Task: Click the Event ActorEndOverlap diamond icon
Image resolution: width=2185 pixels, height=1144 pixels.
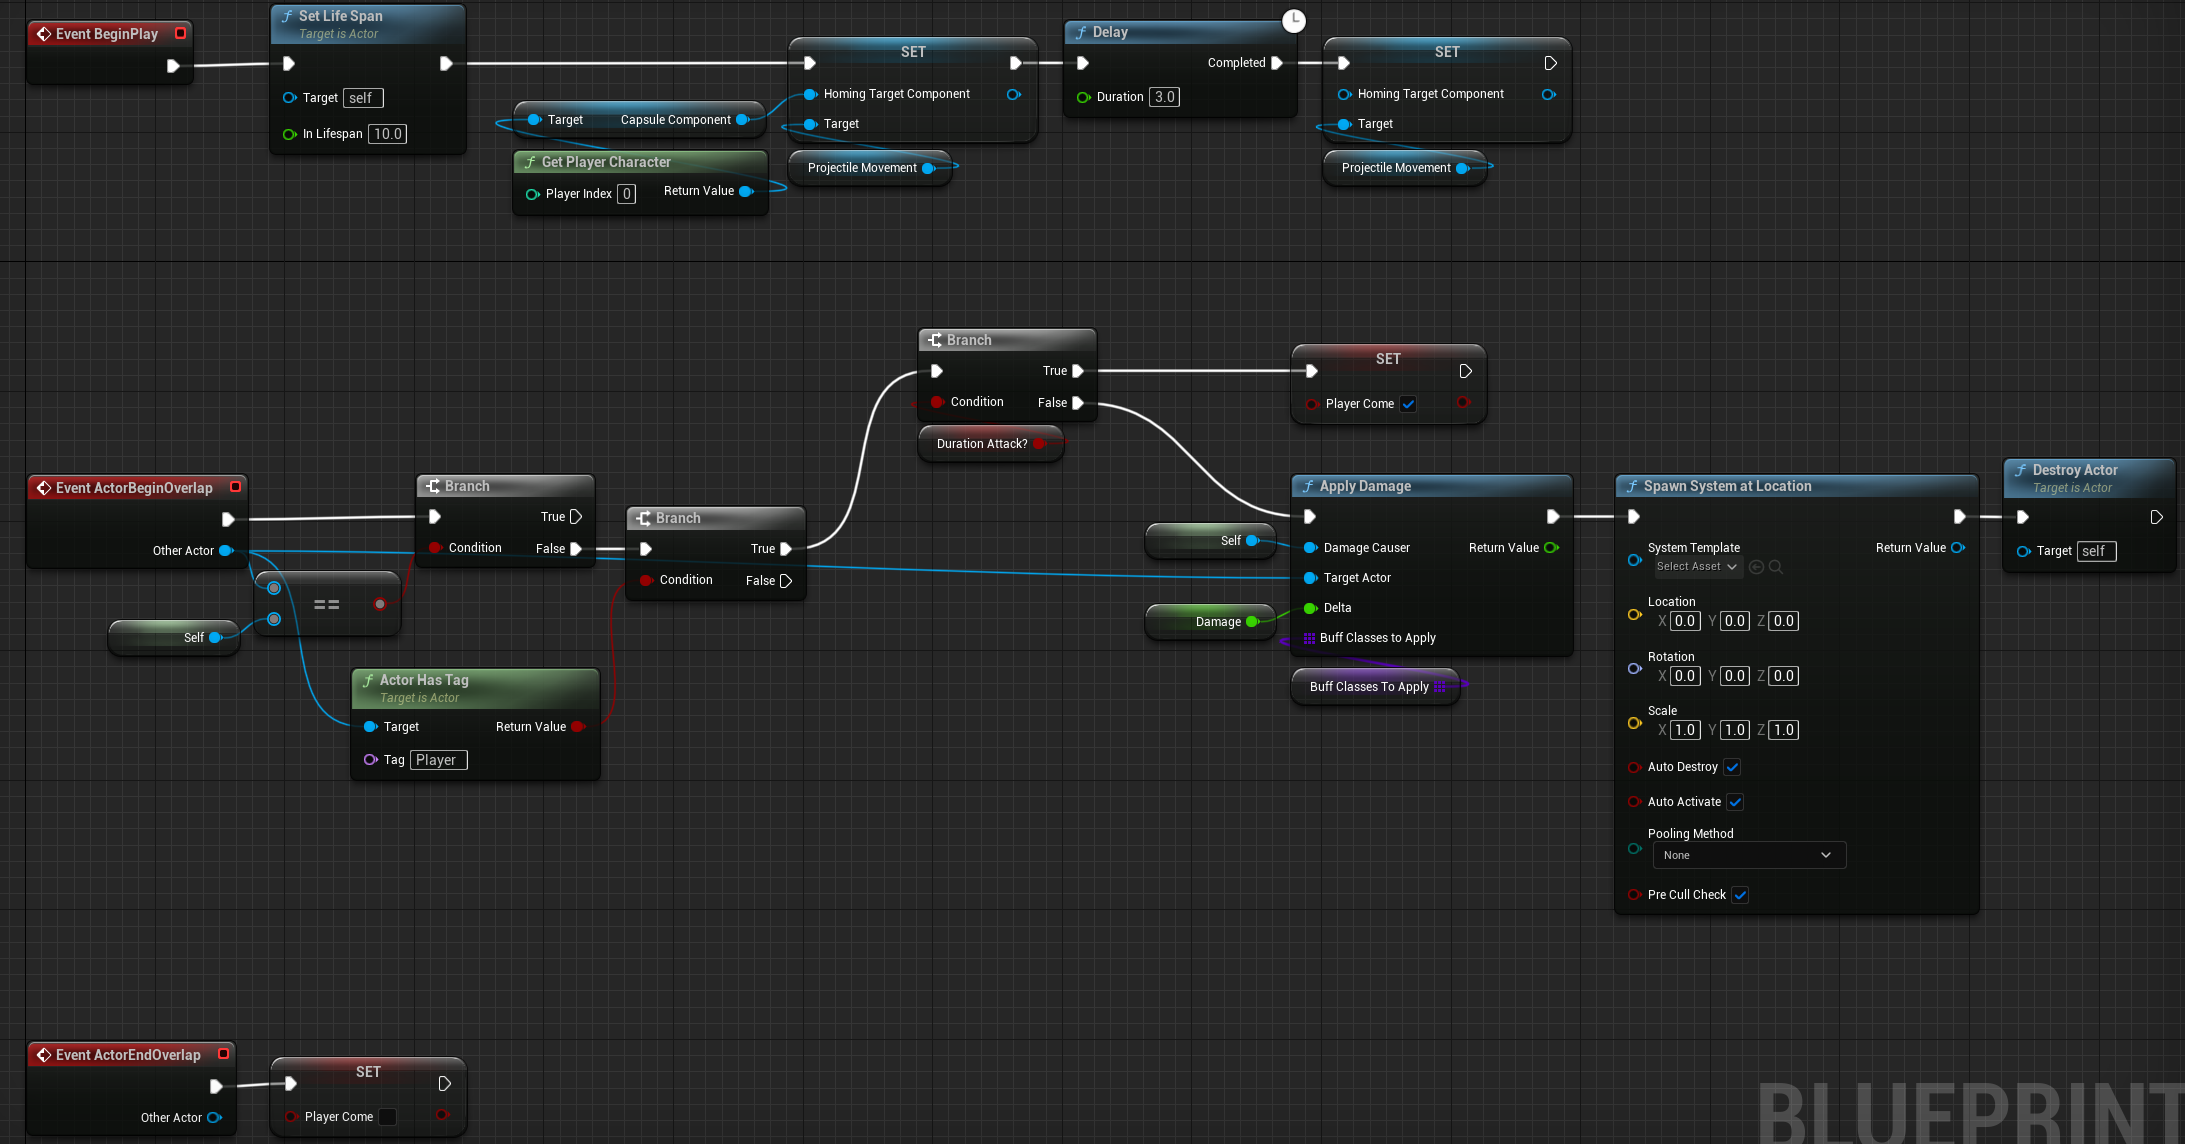Action: point(44,1054)
